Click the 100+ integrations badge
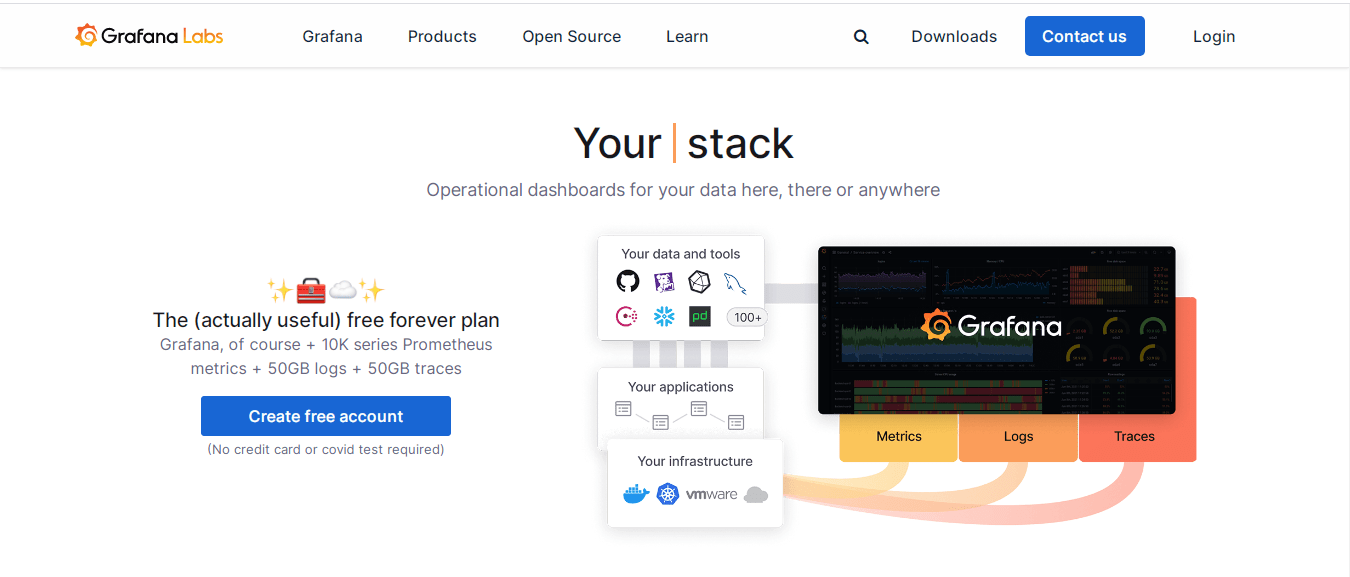The height and width of the screenshot is (577, 1350). 746,317
